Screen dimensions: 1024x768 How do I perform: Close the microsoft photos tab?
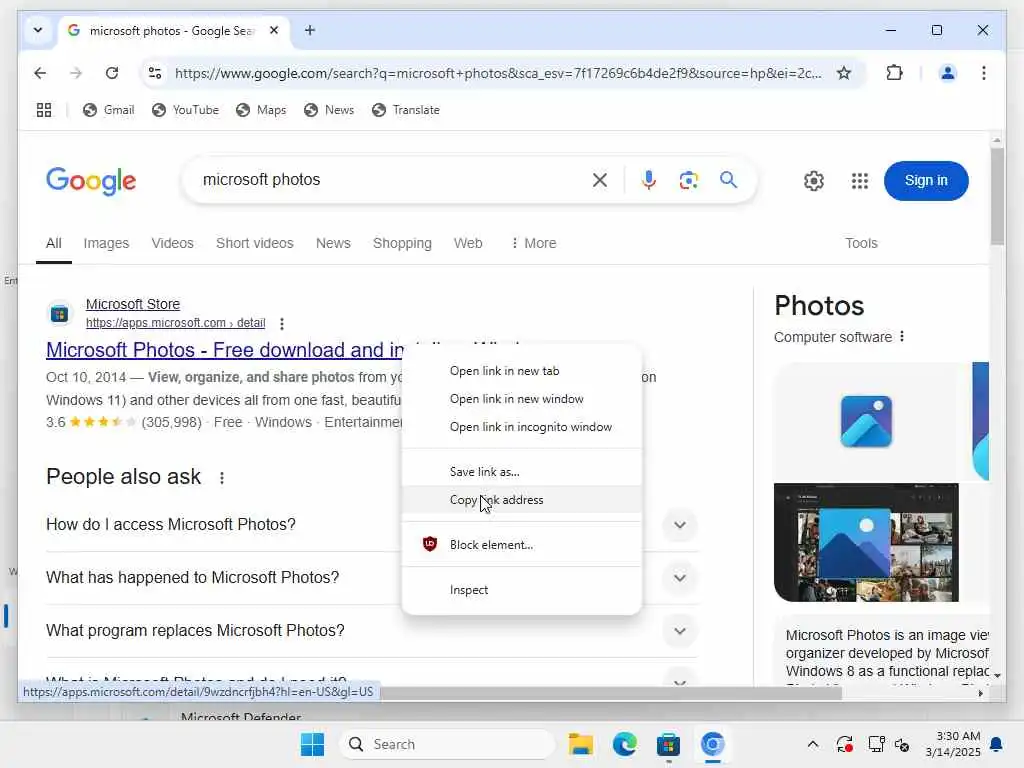coord(274,30)
